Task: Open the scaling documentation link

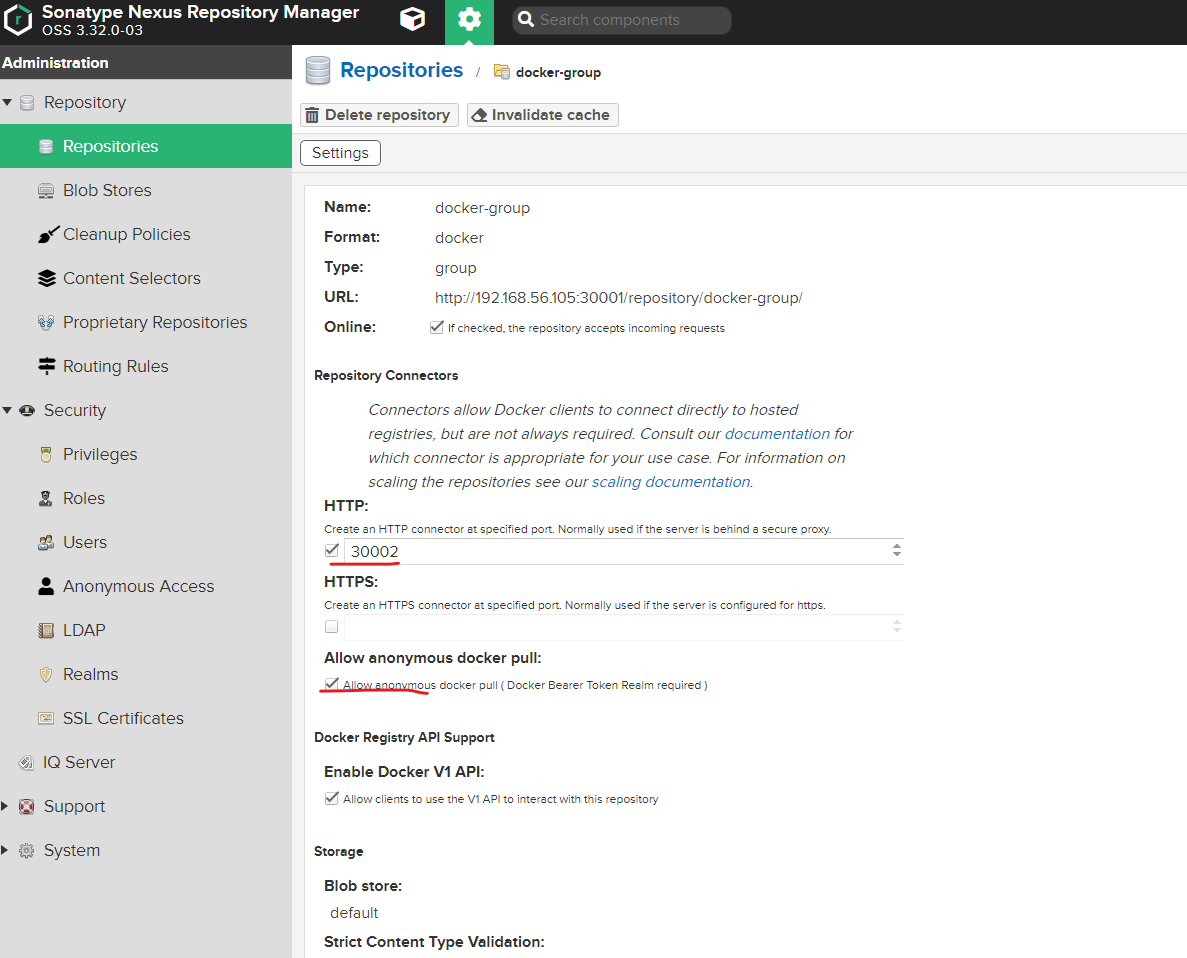Action: click(670, 482)
